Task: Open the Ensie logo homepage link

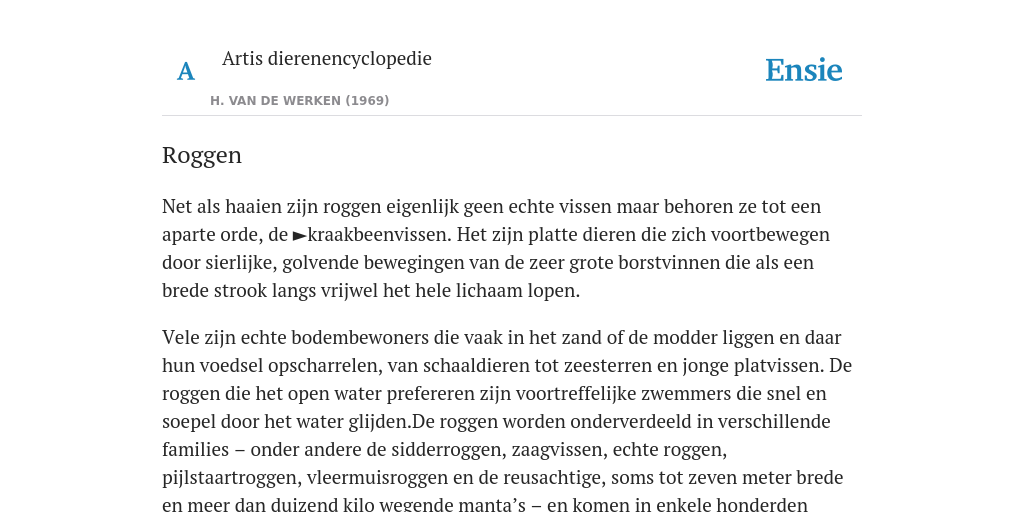Action: point(803,70)
